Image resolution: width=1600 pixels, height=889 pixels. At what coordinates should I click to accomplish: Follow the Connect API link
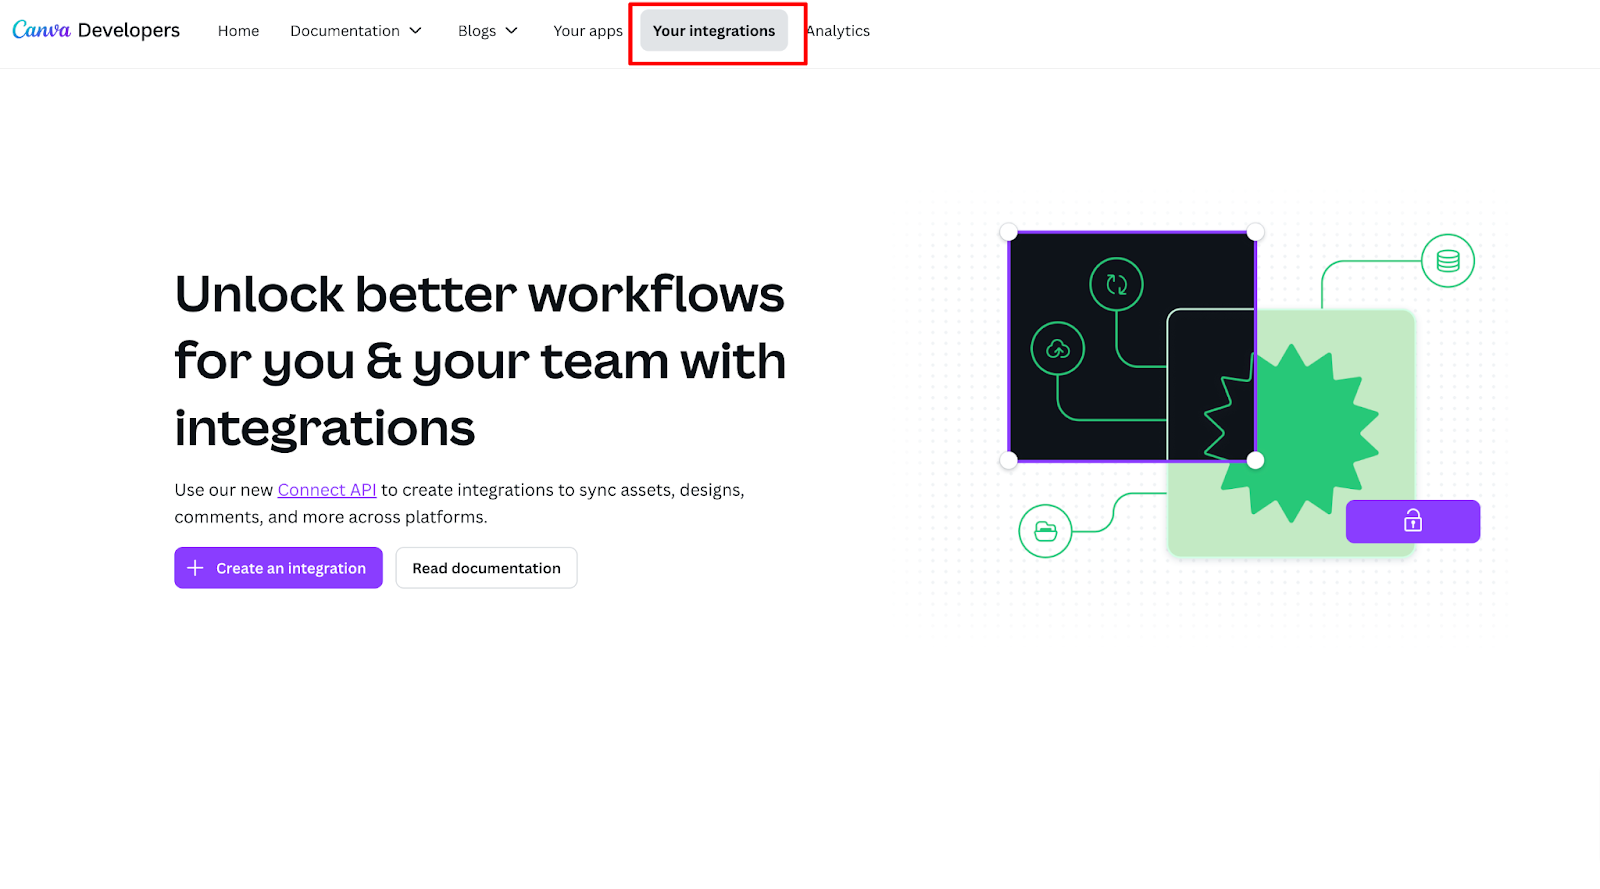327,490
